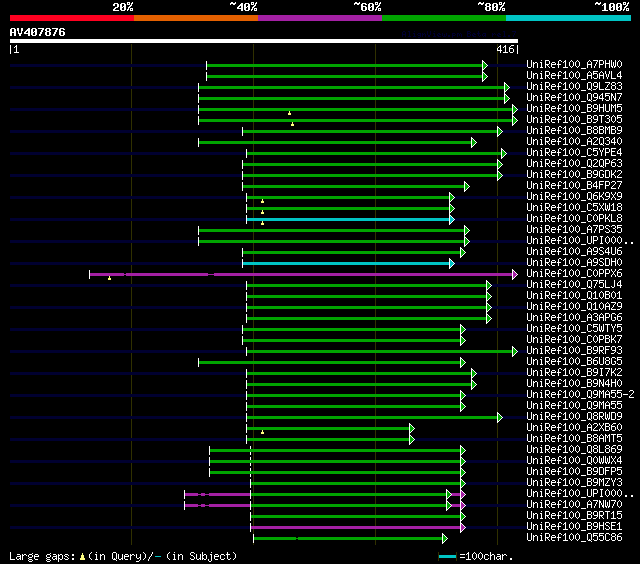This screenshot has width=640, height=564.
Task: Click the white AV407876 query sequence bar
Action: click(264, 41)
